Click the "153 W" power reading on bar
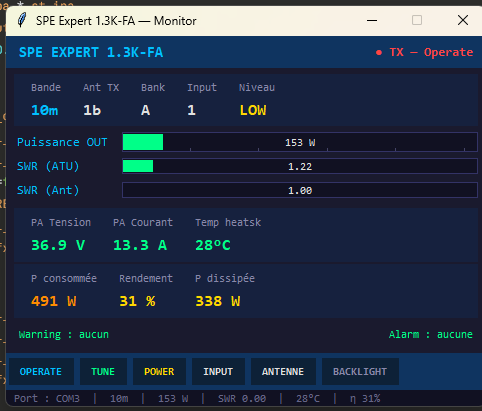The width and height of the screenshot is (482, 411). (300, 143)
